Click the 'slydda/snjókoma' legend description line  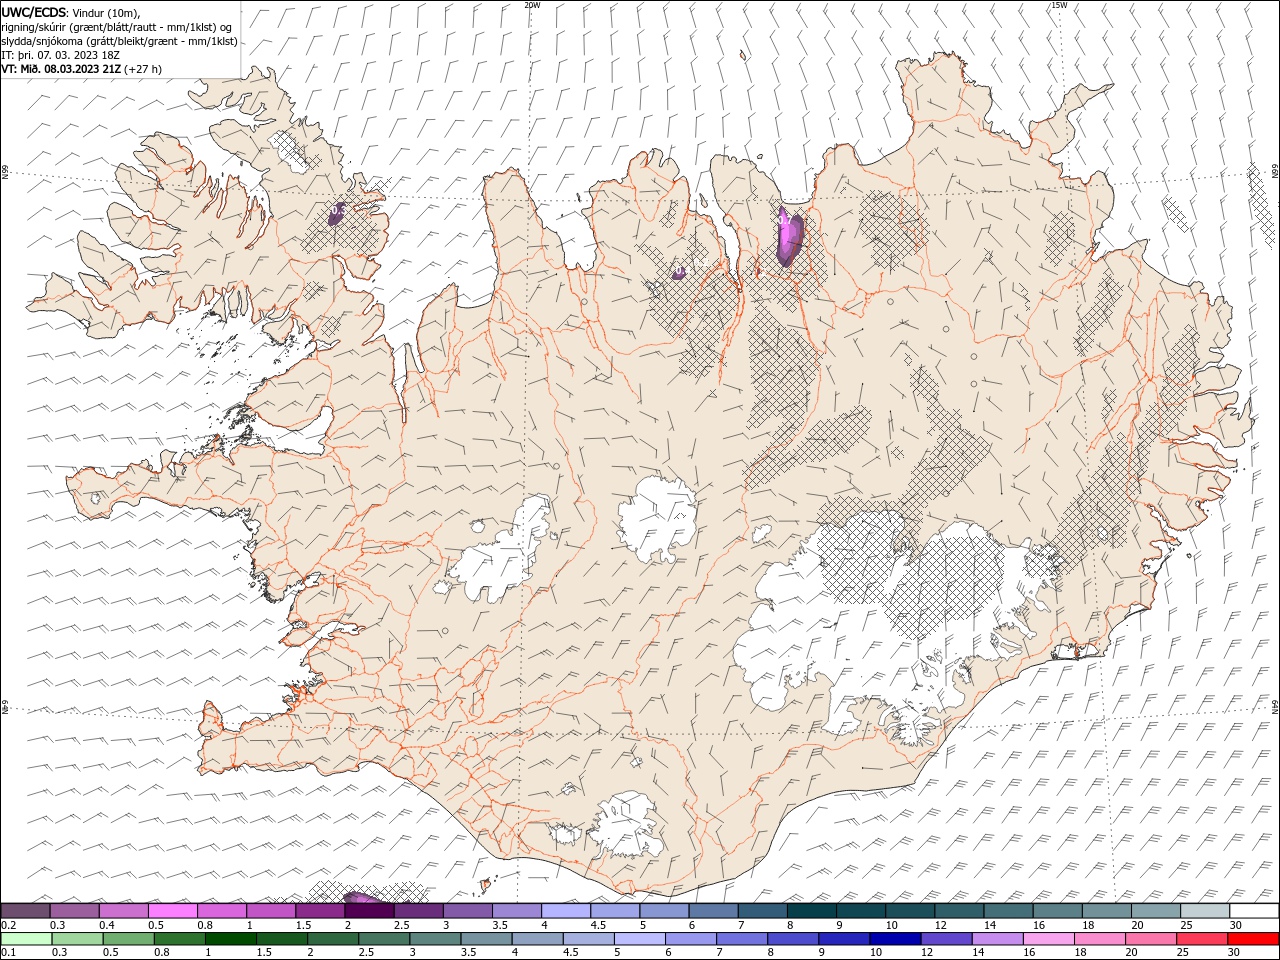[x=120, y=41]
